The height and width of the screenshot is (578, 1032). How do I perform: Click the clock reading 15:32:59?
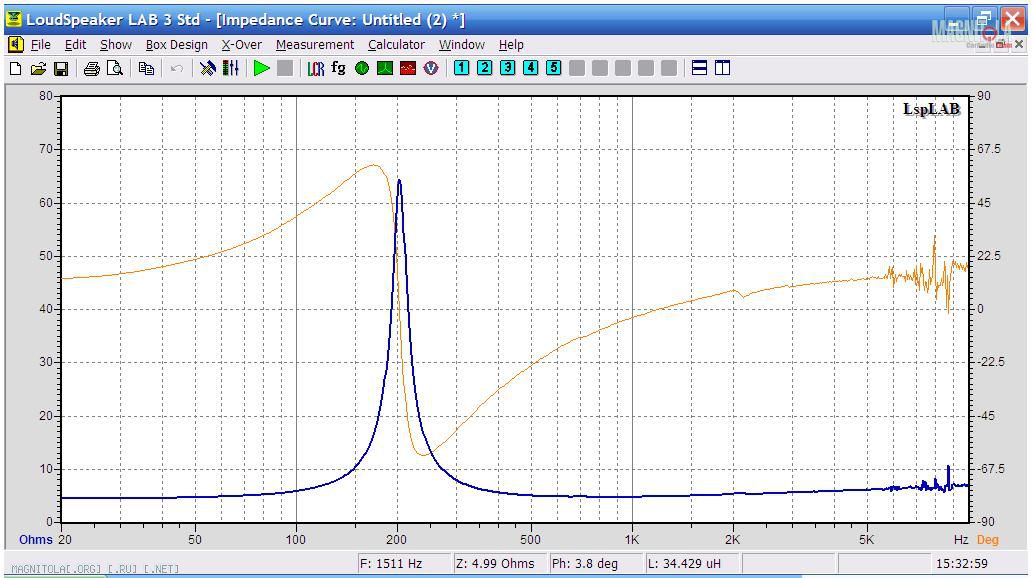962,564
